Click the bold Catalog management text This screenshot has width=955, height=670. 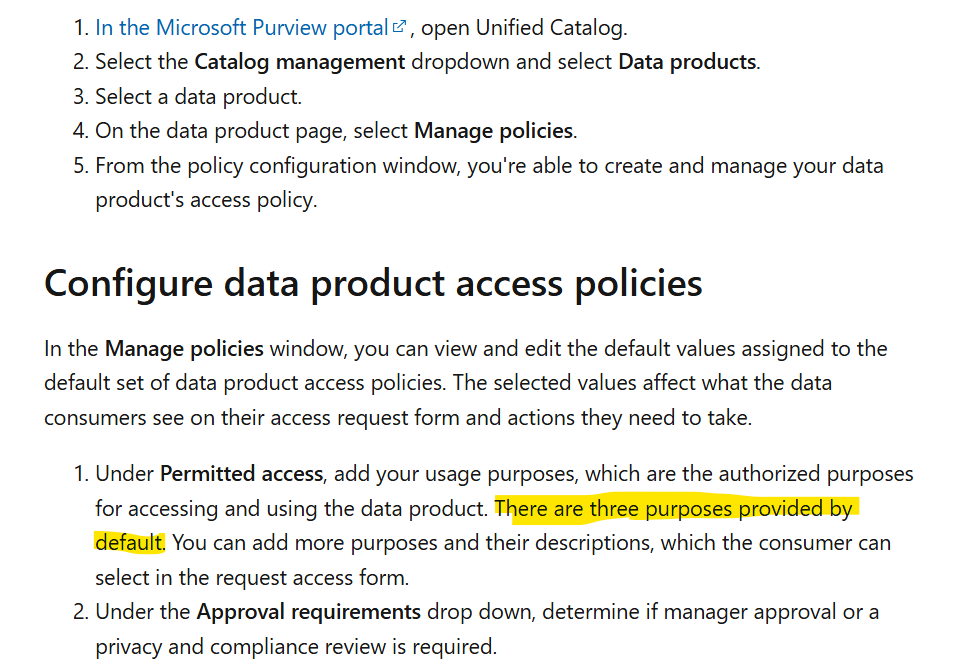click(x=299, y=62)
